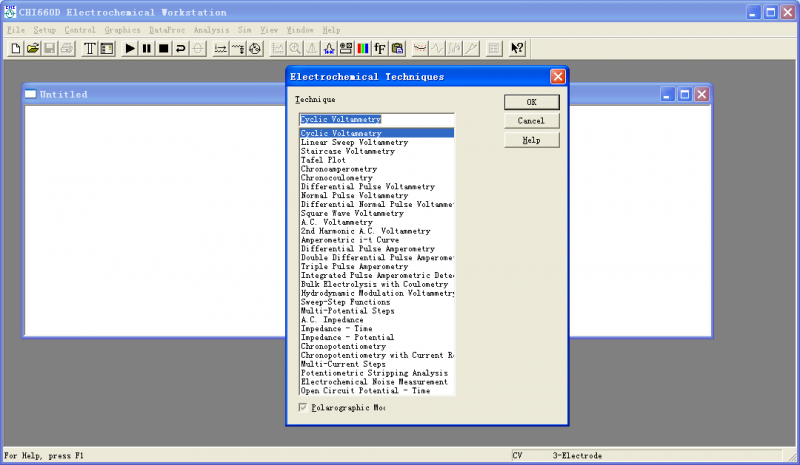Select Multi-Potential Steps
Screen dimensions: 800x465
point(377,311)
